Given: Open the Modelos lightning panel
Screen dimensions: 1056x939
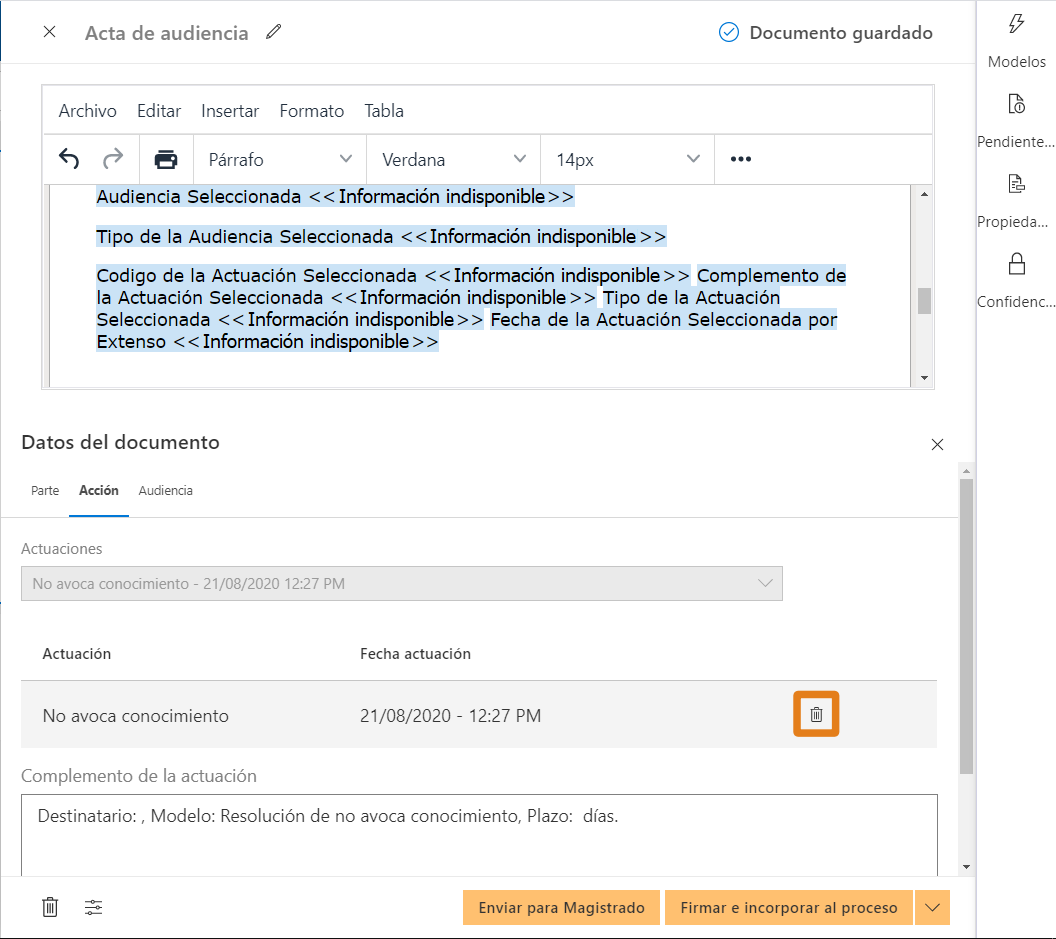Looking at the screenshot, I should tap(1016, 24).
